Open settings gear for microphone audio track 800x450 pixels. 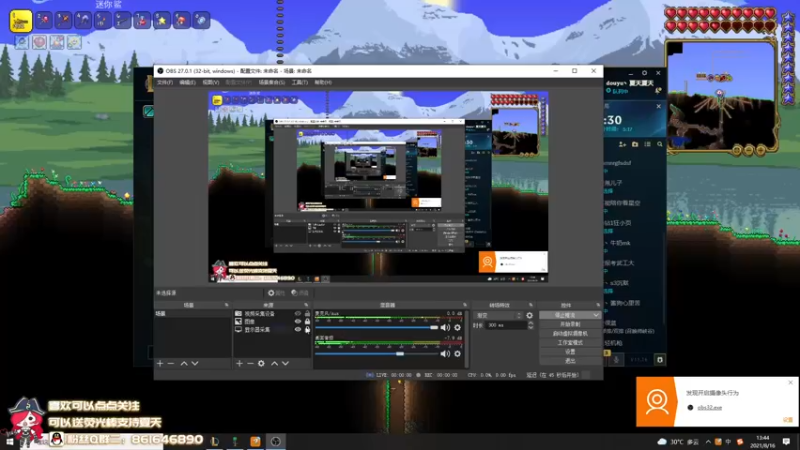click(x=458, y=328)
